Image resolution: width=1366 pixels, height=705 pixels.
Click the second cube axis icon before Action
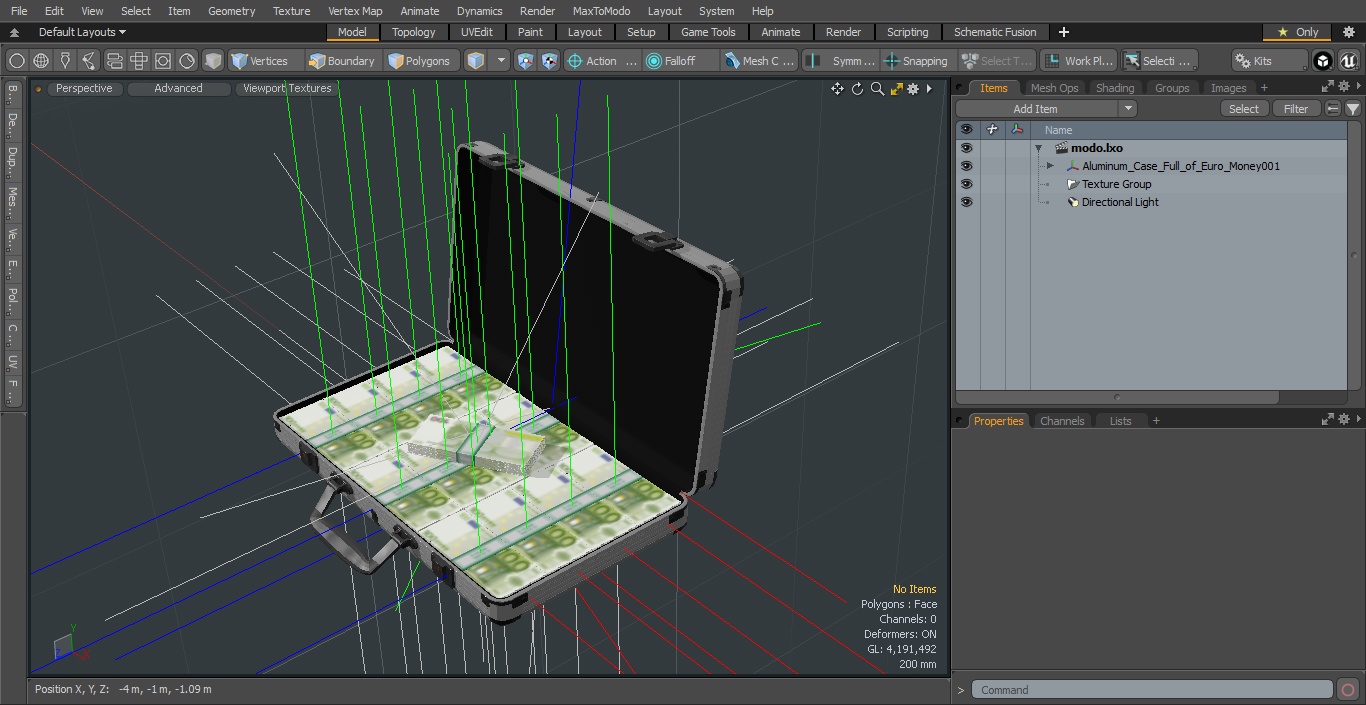[x=549, y=61]
